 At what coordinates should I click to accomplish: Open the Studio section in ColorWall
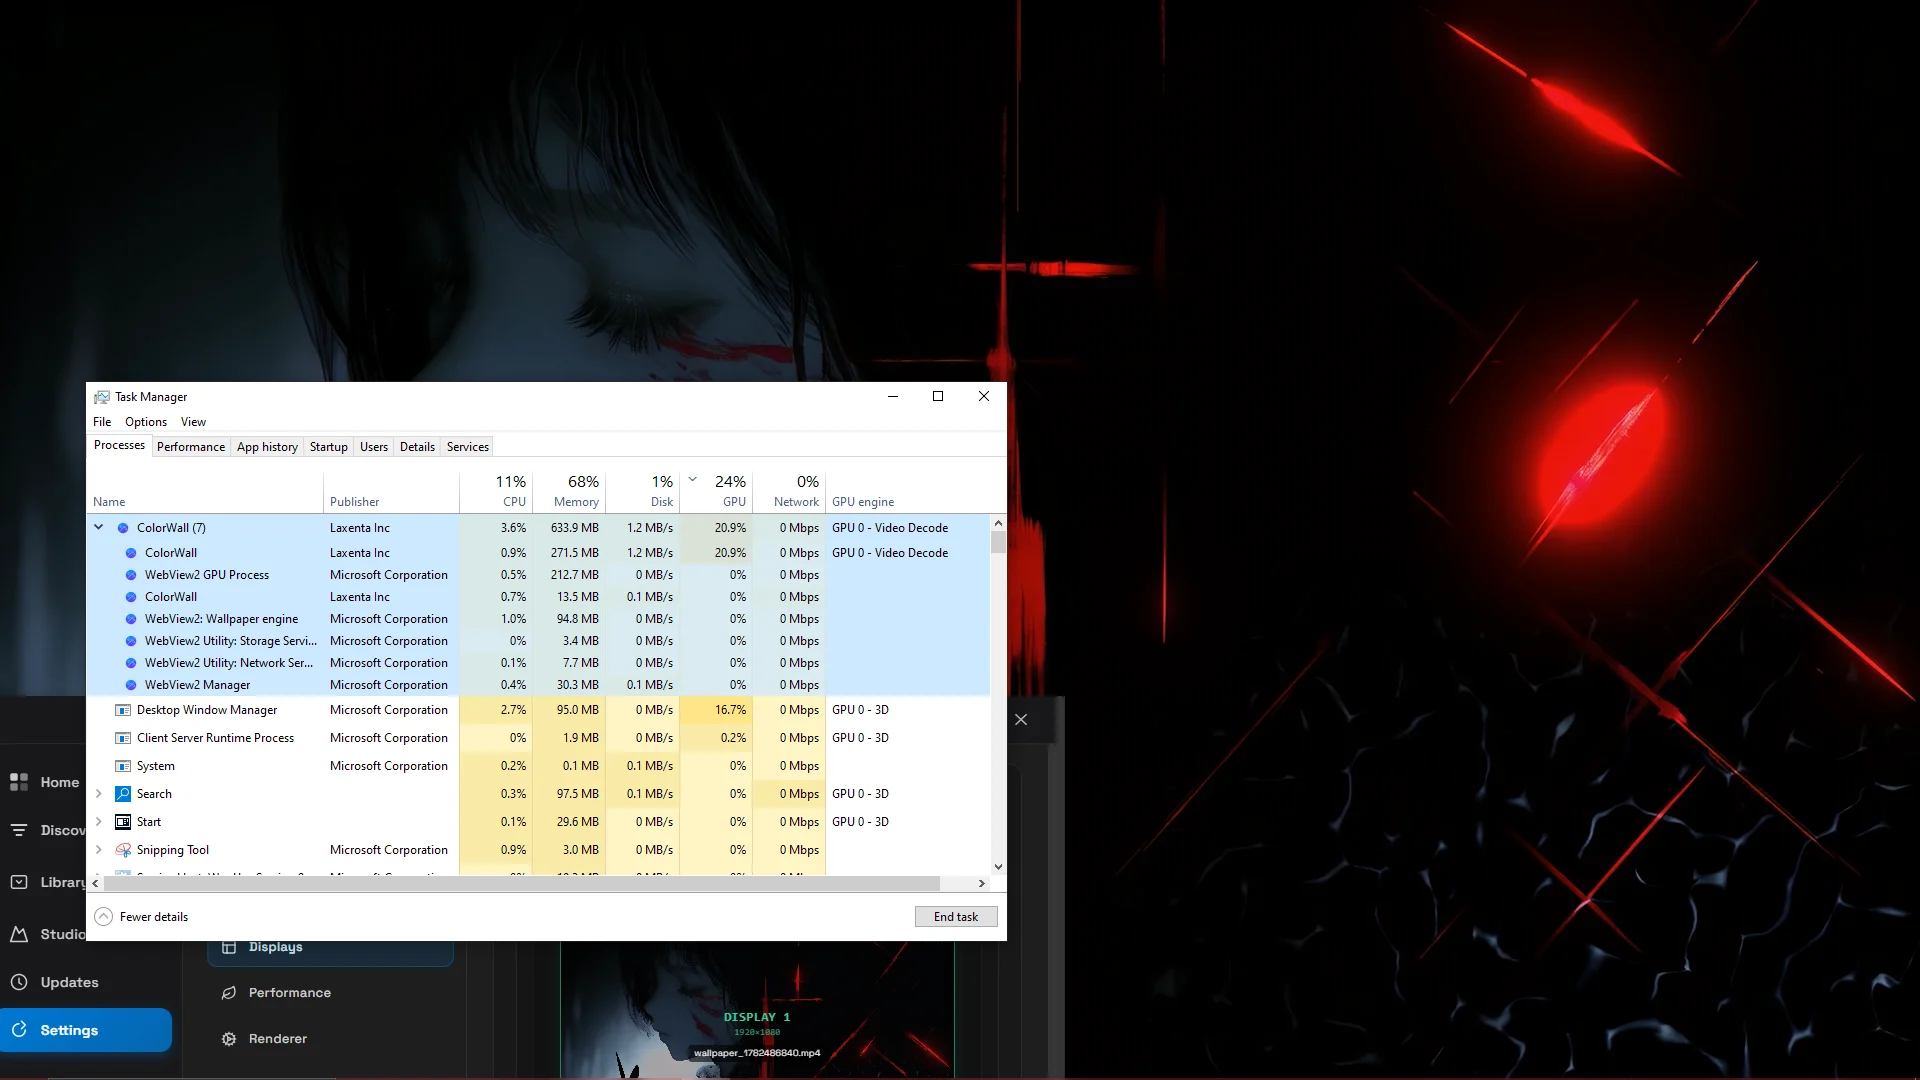tap(47, 934)
